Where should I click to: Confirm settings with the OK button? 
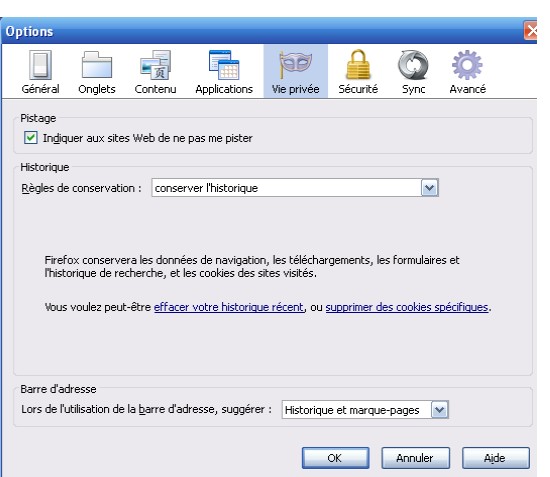click(335, 458)
